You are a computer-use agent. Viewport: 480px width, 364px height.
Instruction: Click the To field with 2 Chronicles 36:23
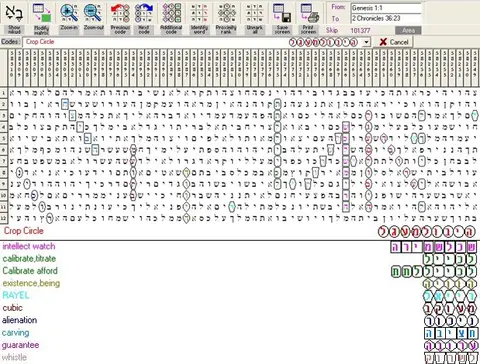pyautogui.click(x=386, y=18)
